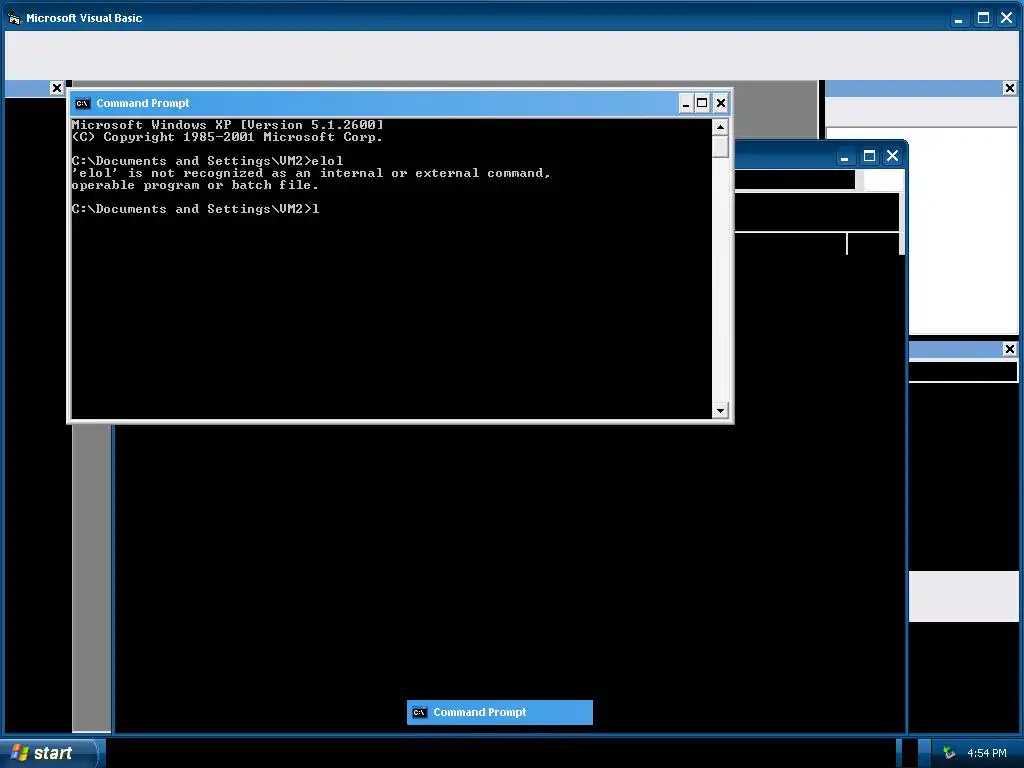1024x768 pixels.
Task: Maximize the inner child window behind Command Prompt
Action: (869, 156)
